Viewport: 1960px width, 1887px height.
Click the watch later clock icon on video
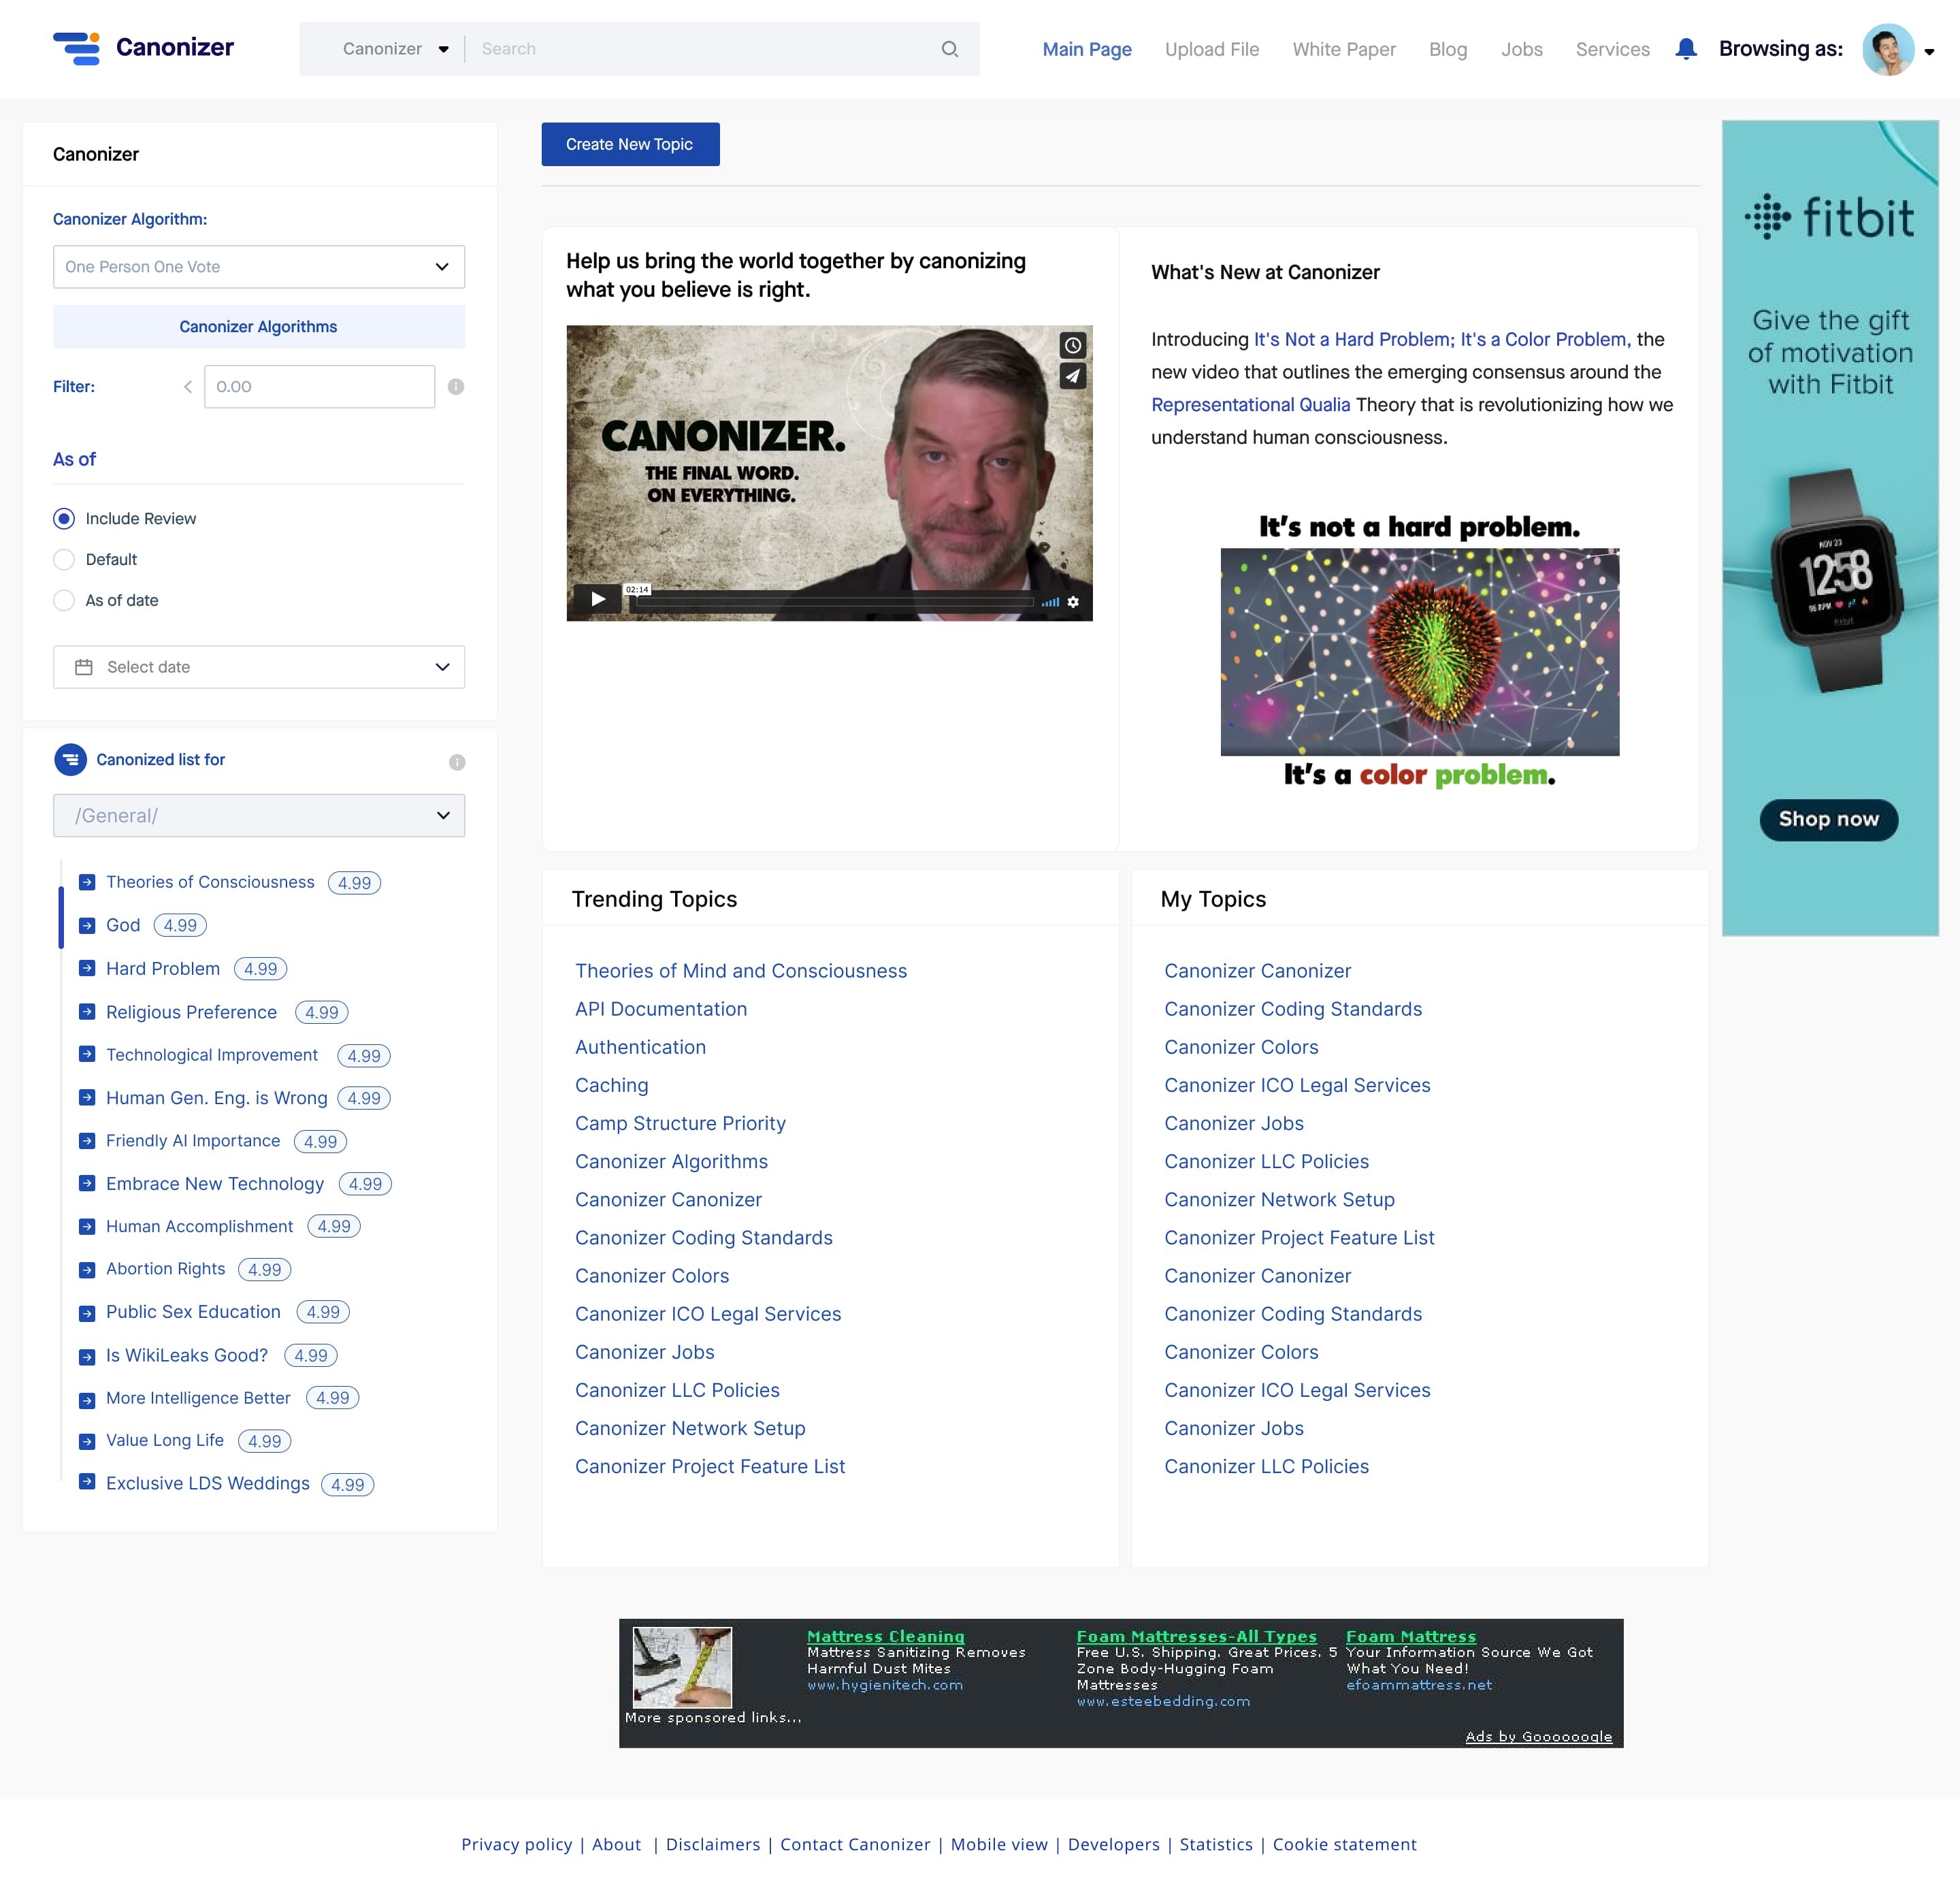click(1072, 345)
